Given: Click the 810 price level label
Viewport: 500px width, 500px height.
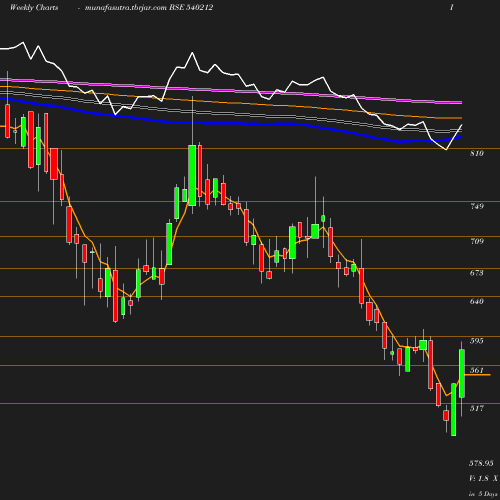Looking at the screenshot, I should click(x=477, y=153).
